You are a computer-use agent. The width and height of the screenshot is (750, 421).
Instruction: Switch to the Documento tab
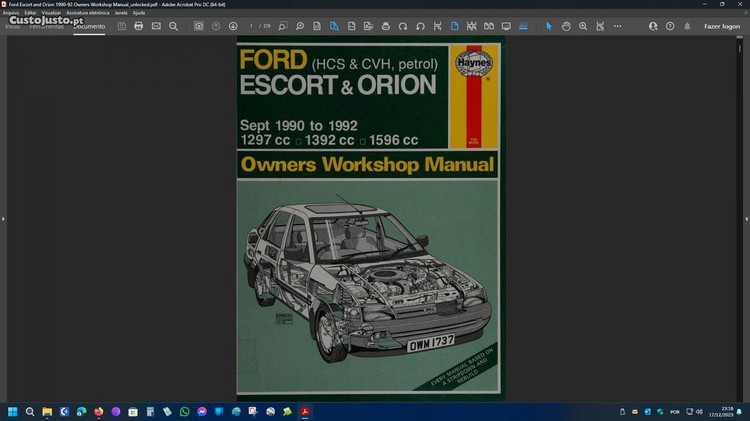tap(89, 26)
